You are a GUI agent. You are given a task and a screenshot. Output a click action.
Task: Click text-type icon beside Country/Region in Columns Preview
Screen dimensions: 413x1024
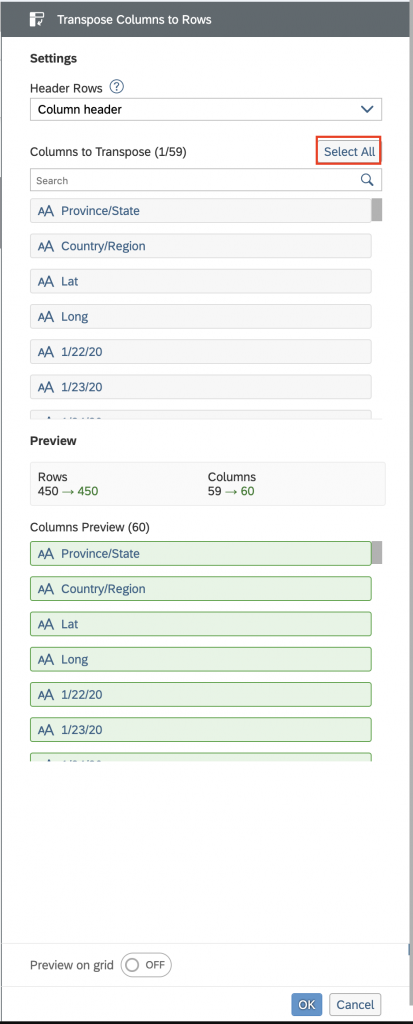click(45, 588)
